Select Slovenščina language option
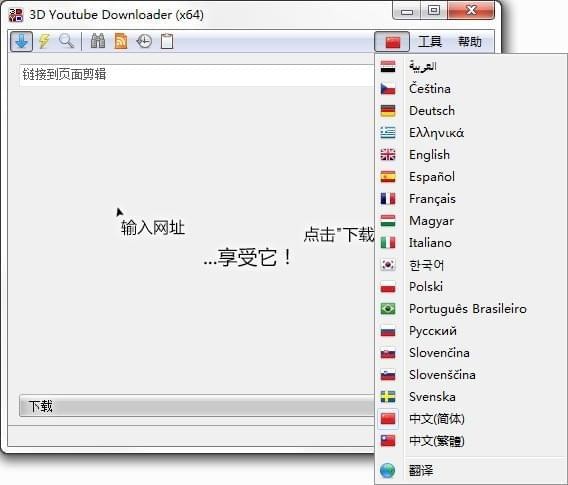The width and height of the screenshot is (568, 485). coord(471,375)
